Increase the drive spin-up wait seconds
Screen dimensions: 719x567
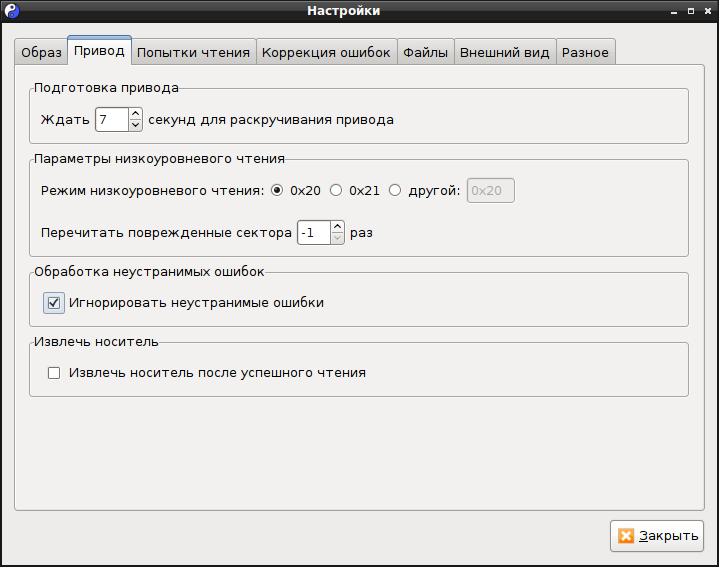point(135,114)
